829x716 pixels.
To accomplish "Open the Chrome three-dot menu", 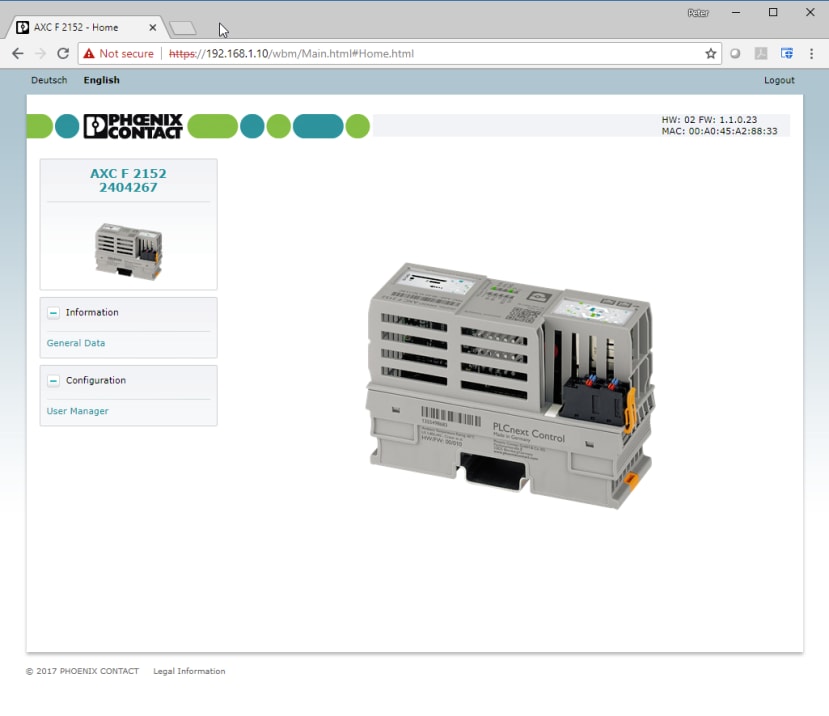I will tap(812, 53).
